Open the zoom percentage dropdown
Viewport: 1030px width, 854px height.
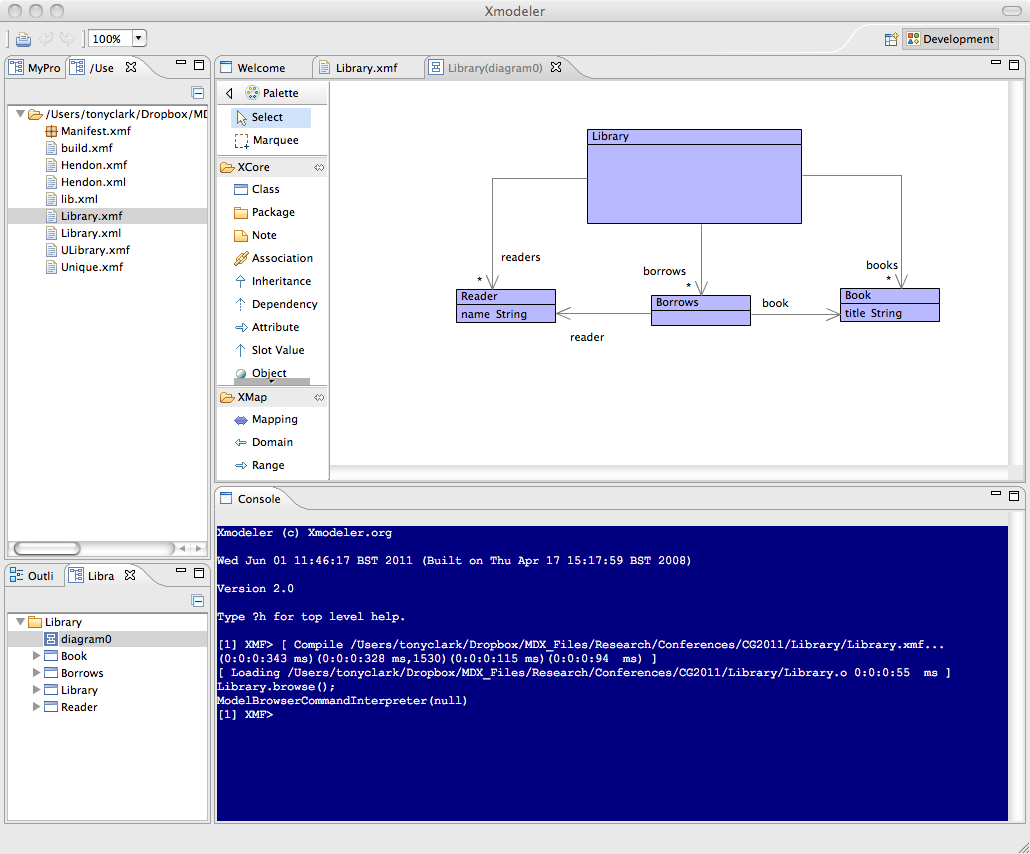point(138,39)
